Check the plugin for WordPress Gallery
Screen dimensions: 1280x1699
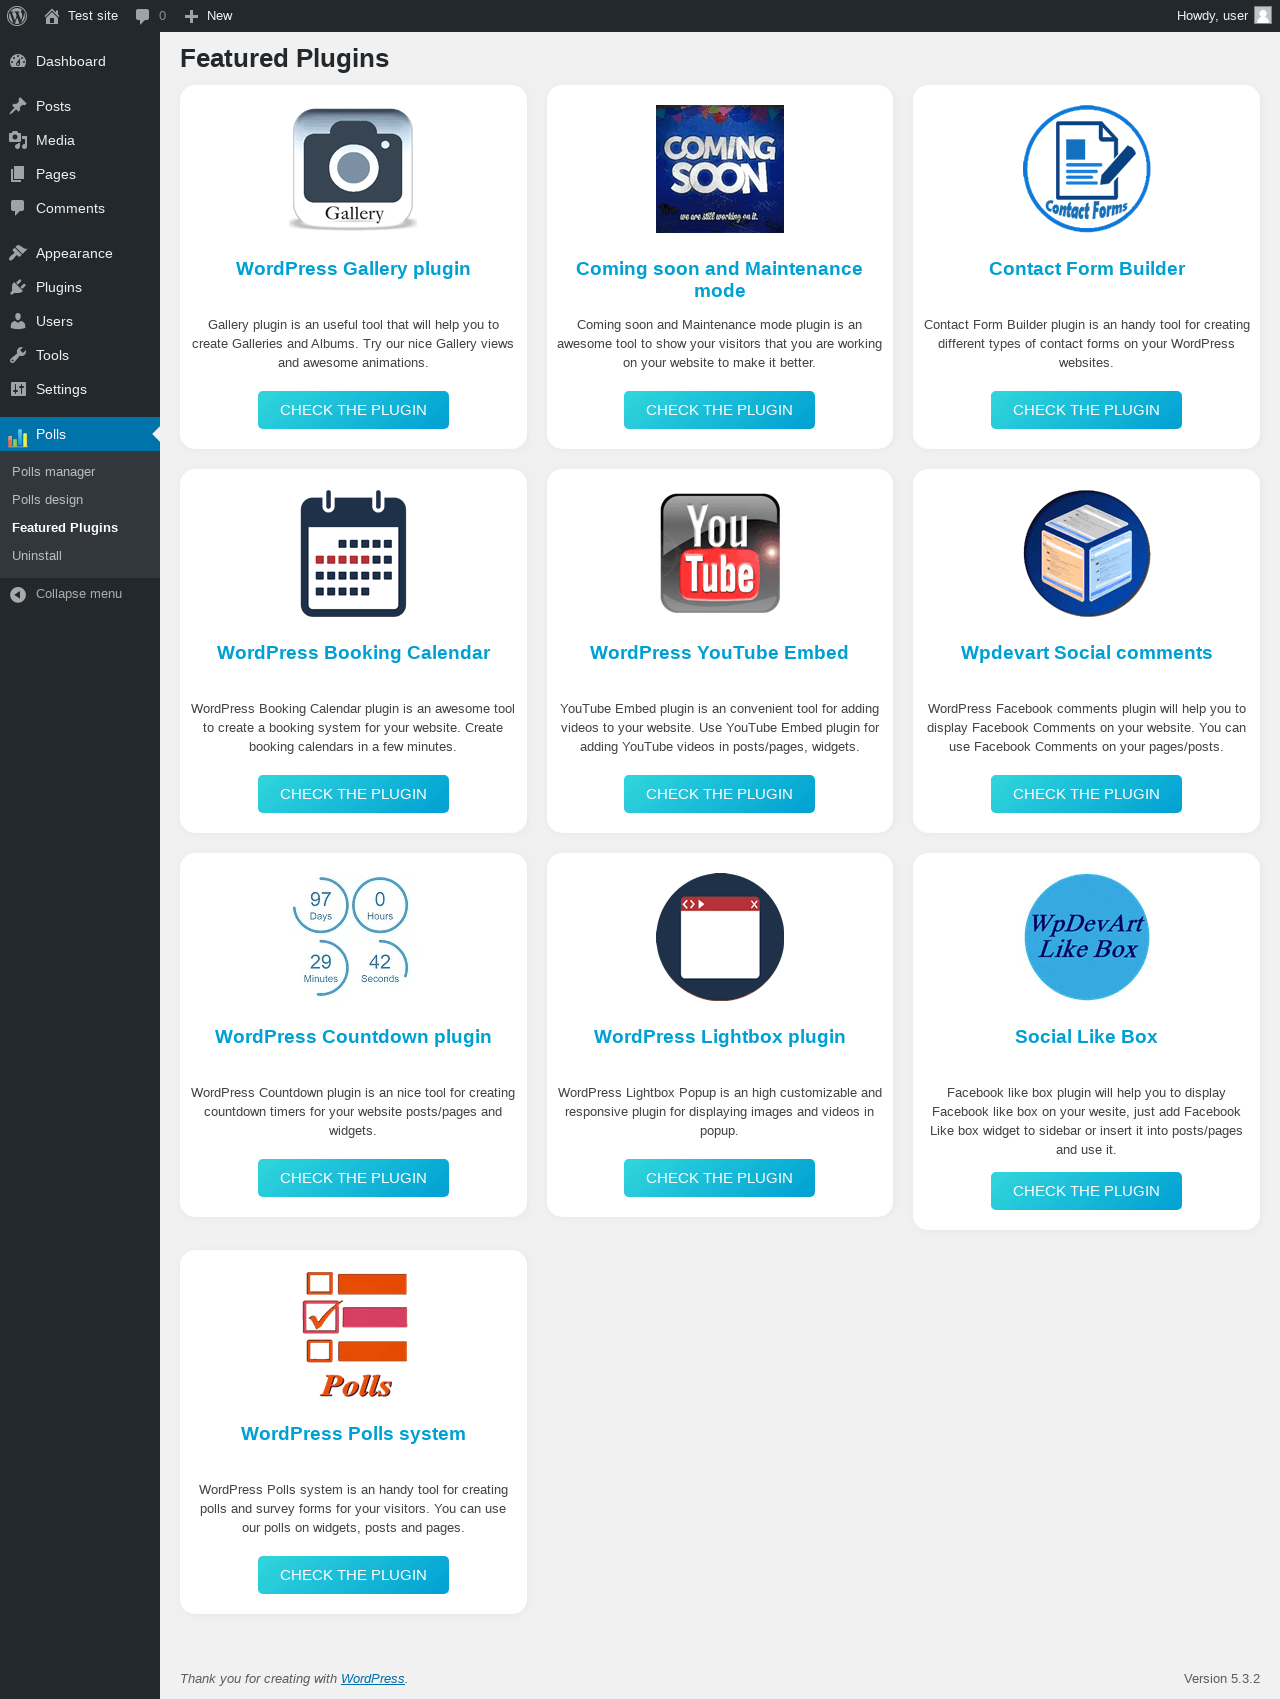pyautogui.click(x=353, y=410)
